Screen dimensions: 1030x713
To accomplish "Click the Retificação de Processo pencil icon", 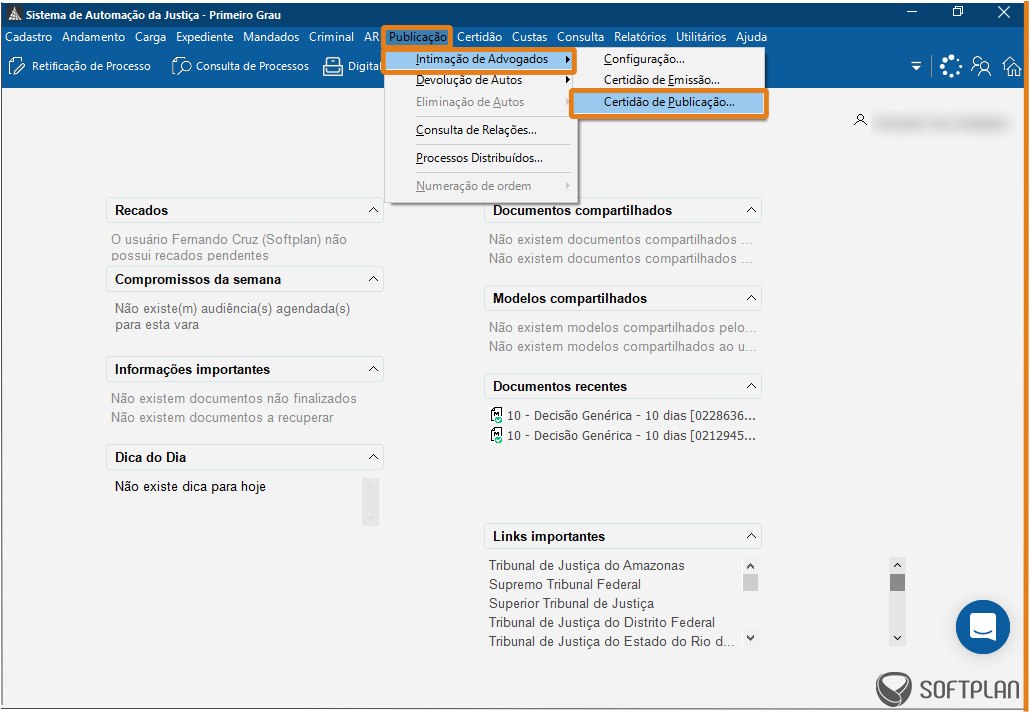I will coord(16,66).
